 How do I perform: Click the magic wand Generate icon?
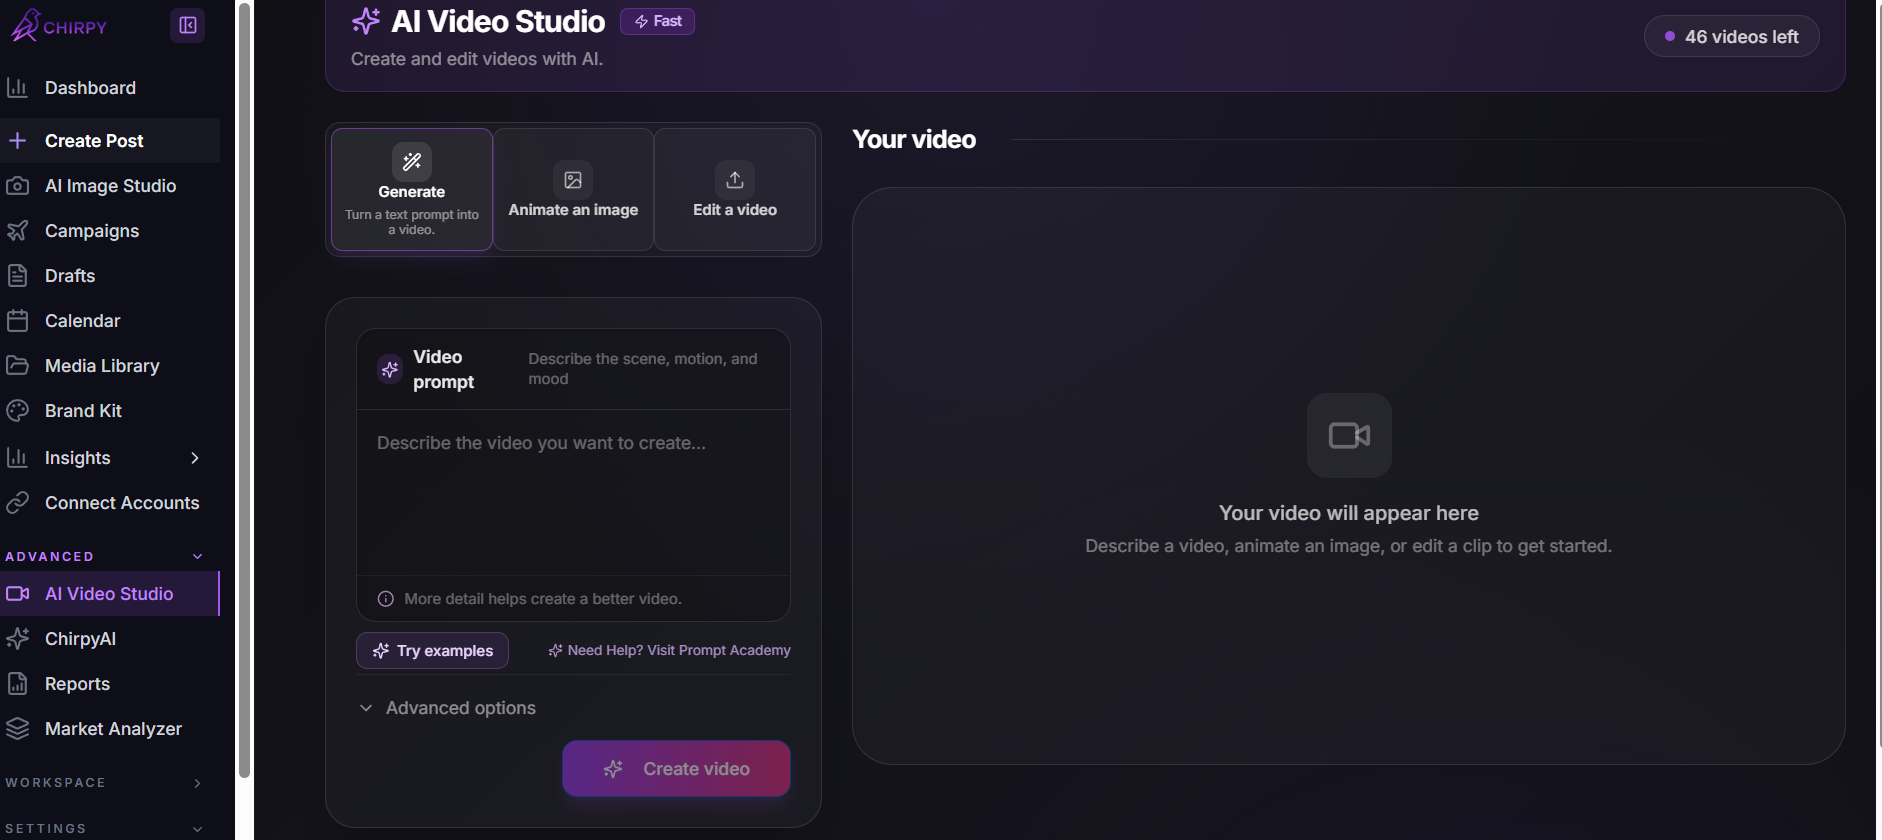(x=412, y=161)
